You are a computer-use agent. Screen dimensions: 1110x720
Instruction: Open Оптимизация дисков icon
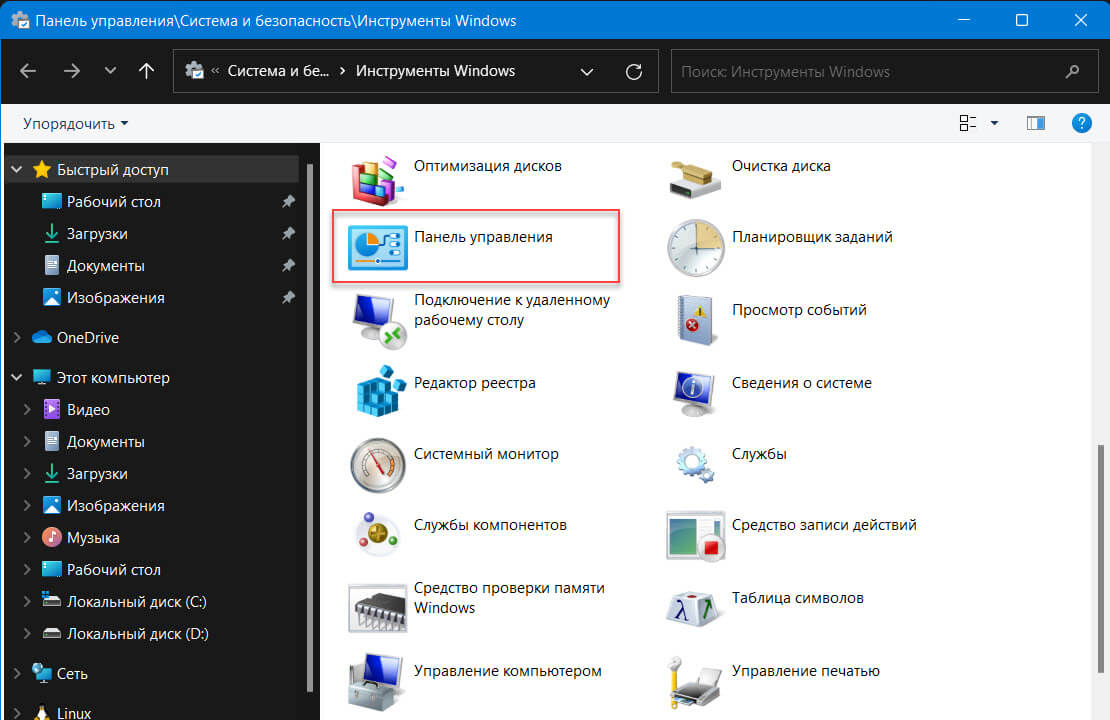tap(377, 181)
